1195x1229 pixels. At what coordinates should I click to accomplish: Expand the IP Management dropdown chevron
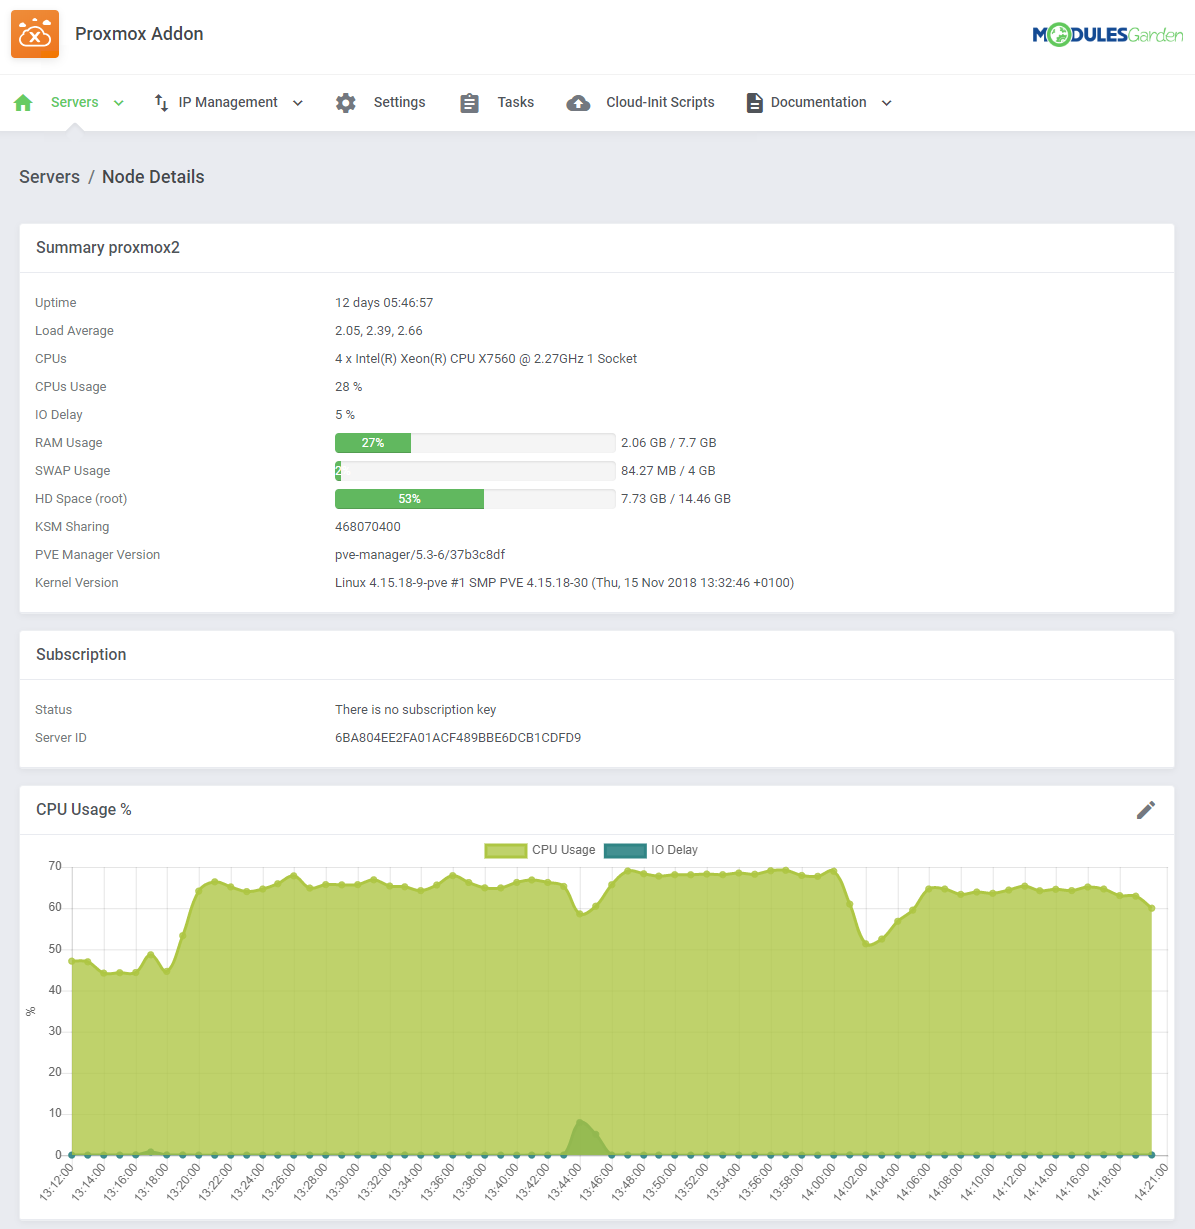298,103
